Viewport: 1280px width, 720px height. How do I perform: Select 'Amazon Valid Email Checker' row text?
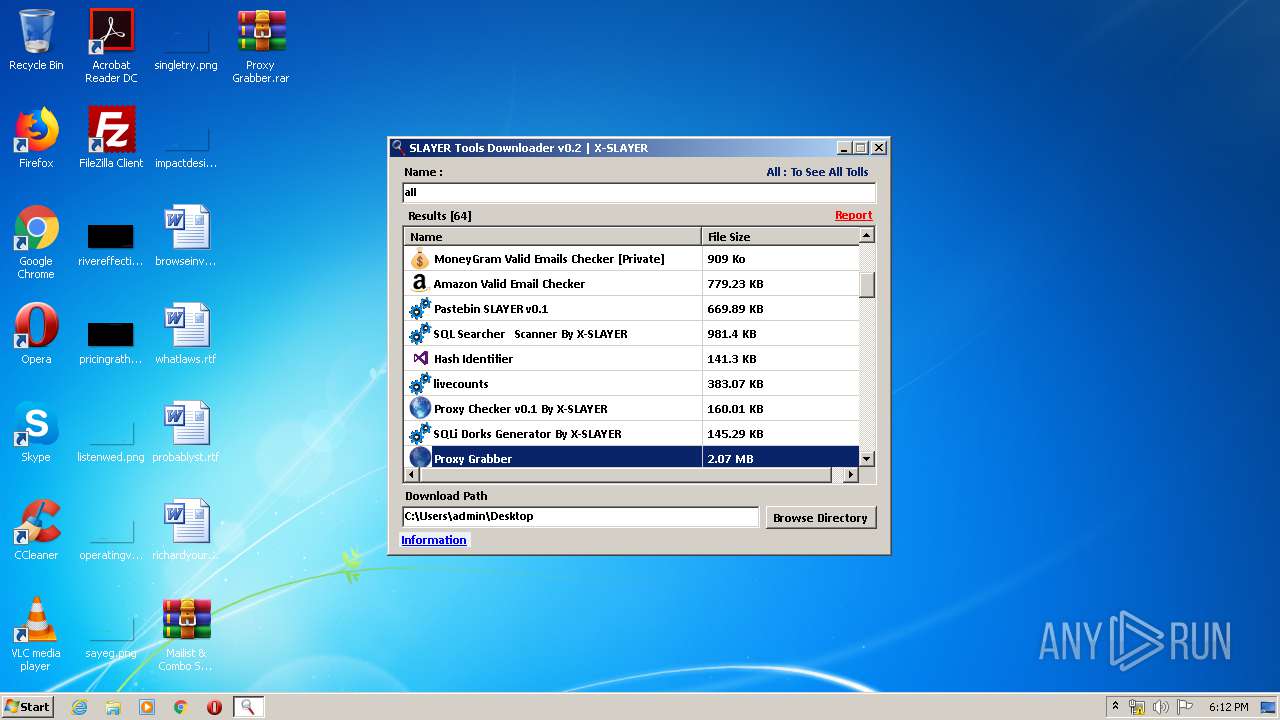click(x=509, y=284)
